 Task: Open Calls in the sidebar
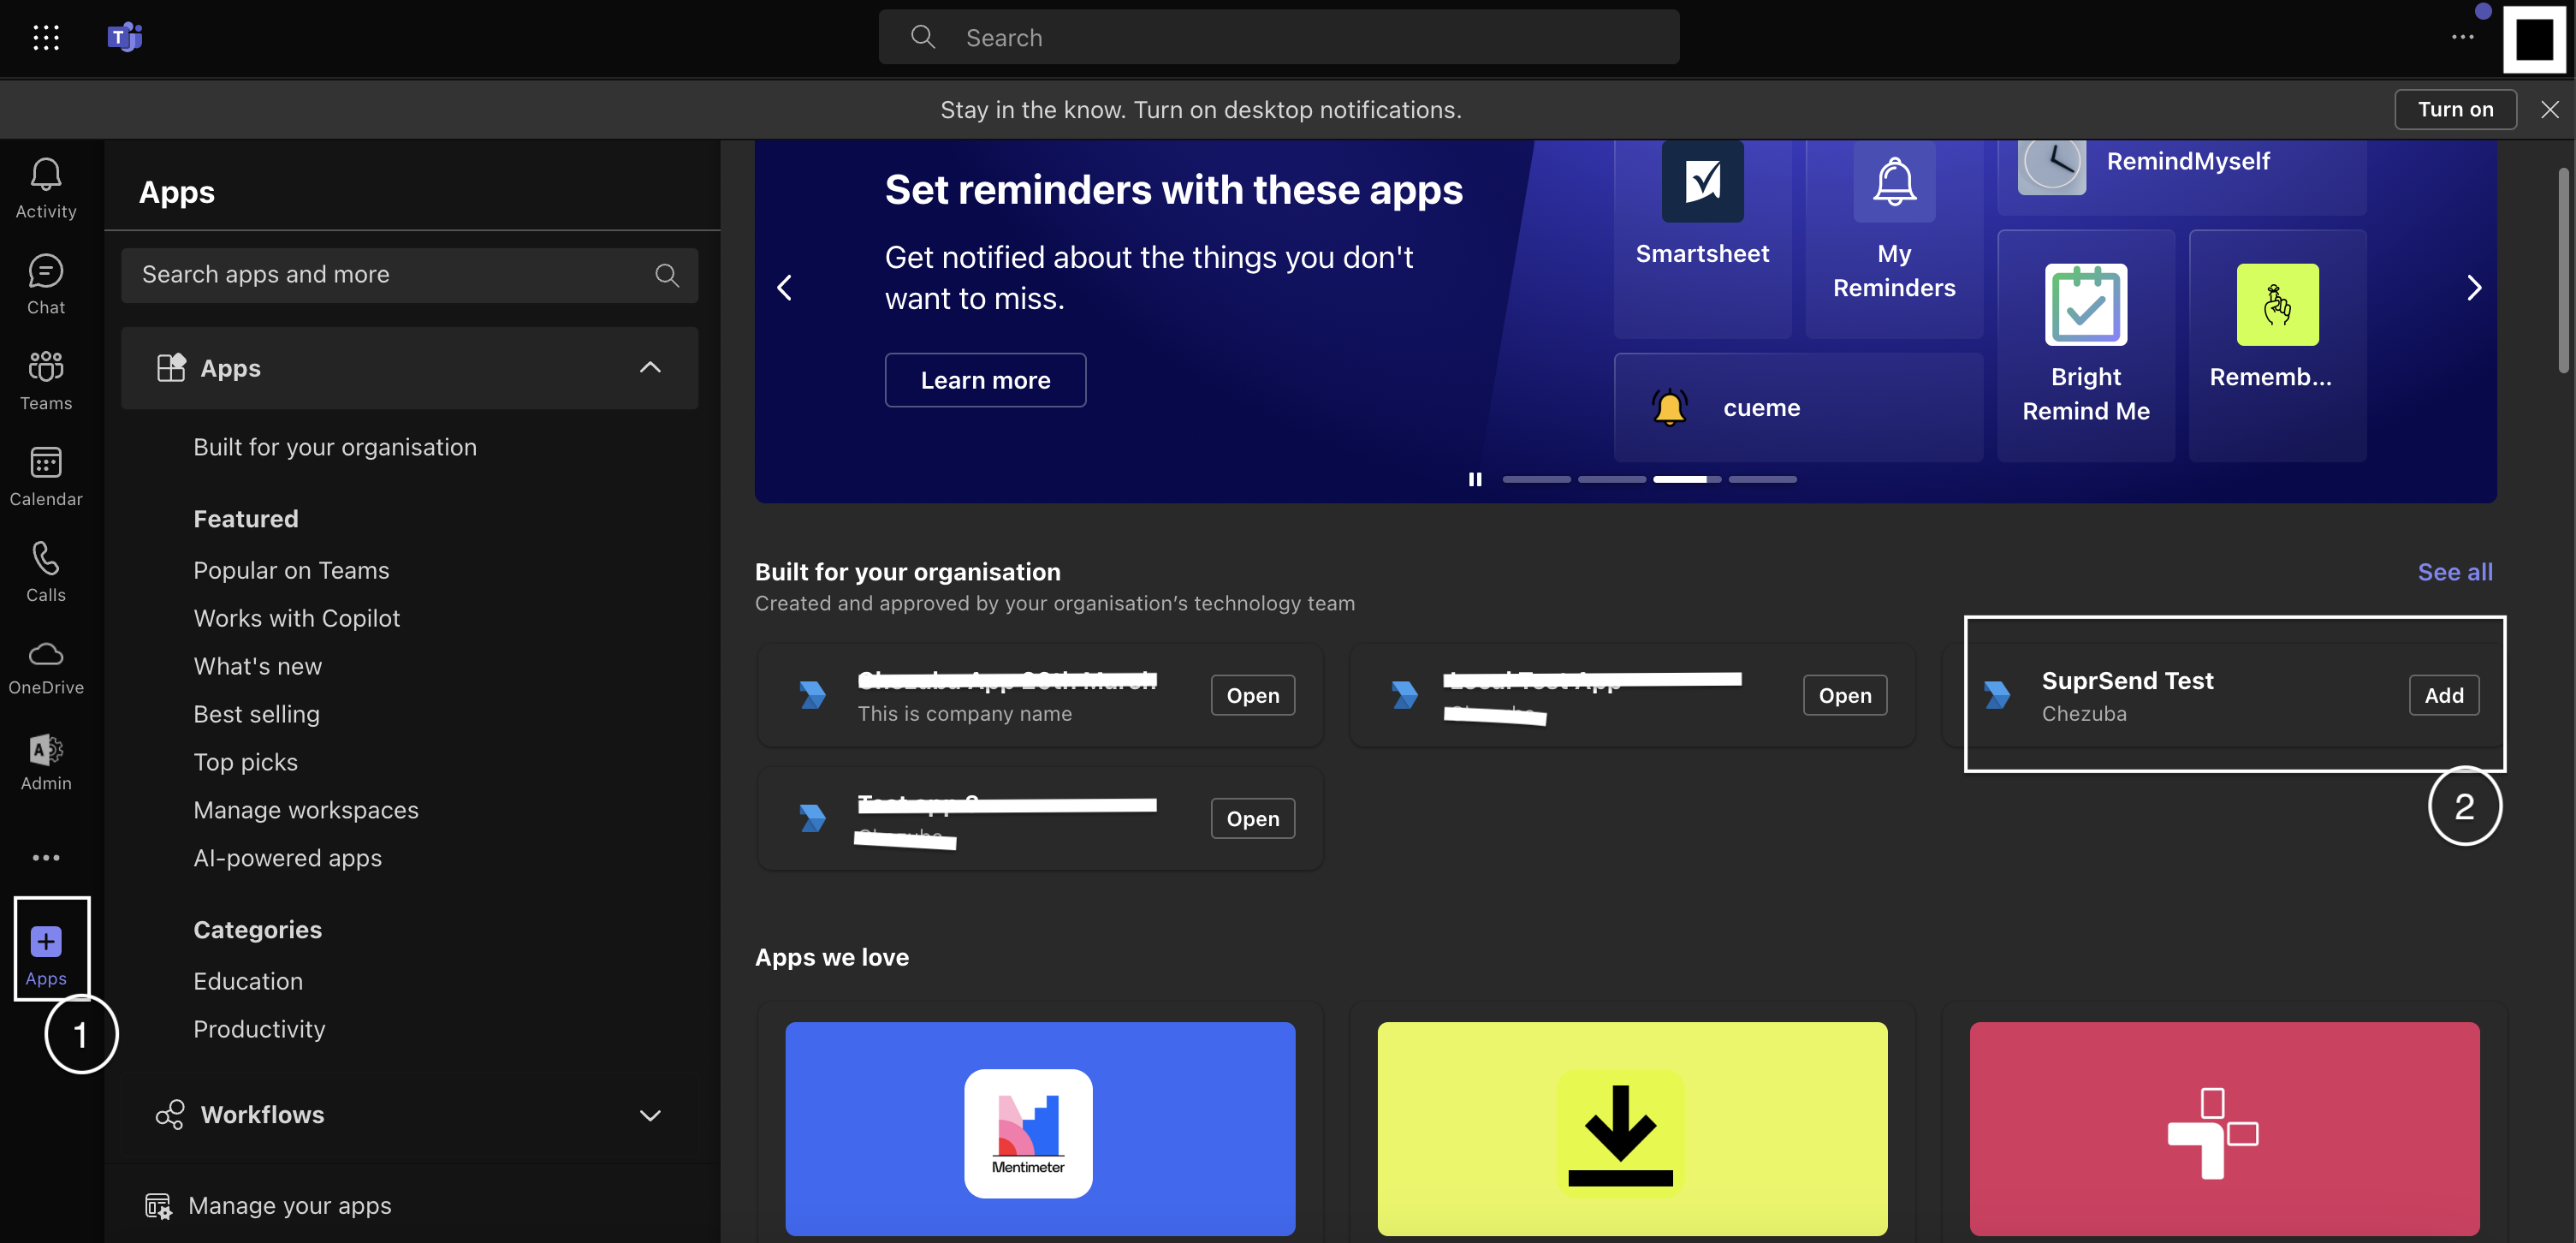pos(46,572)
